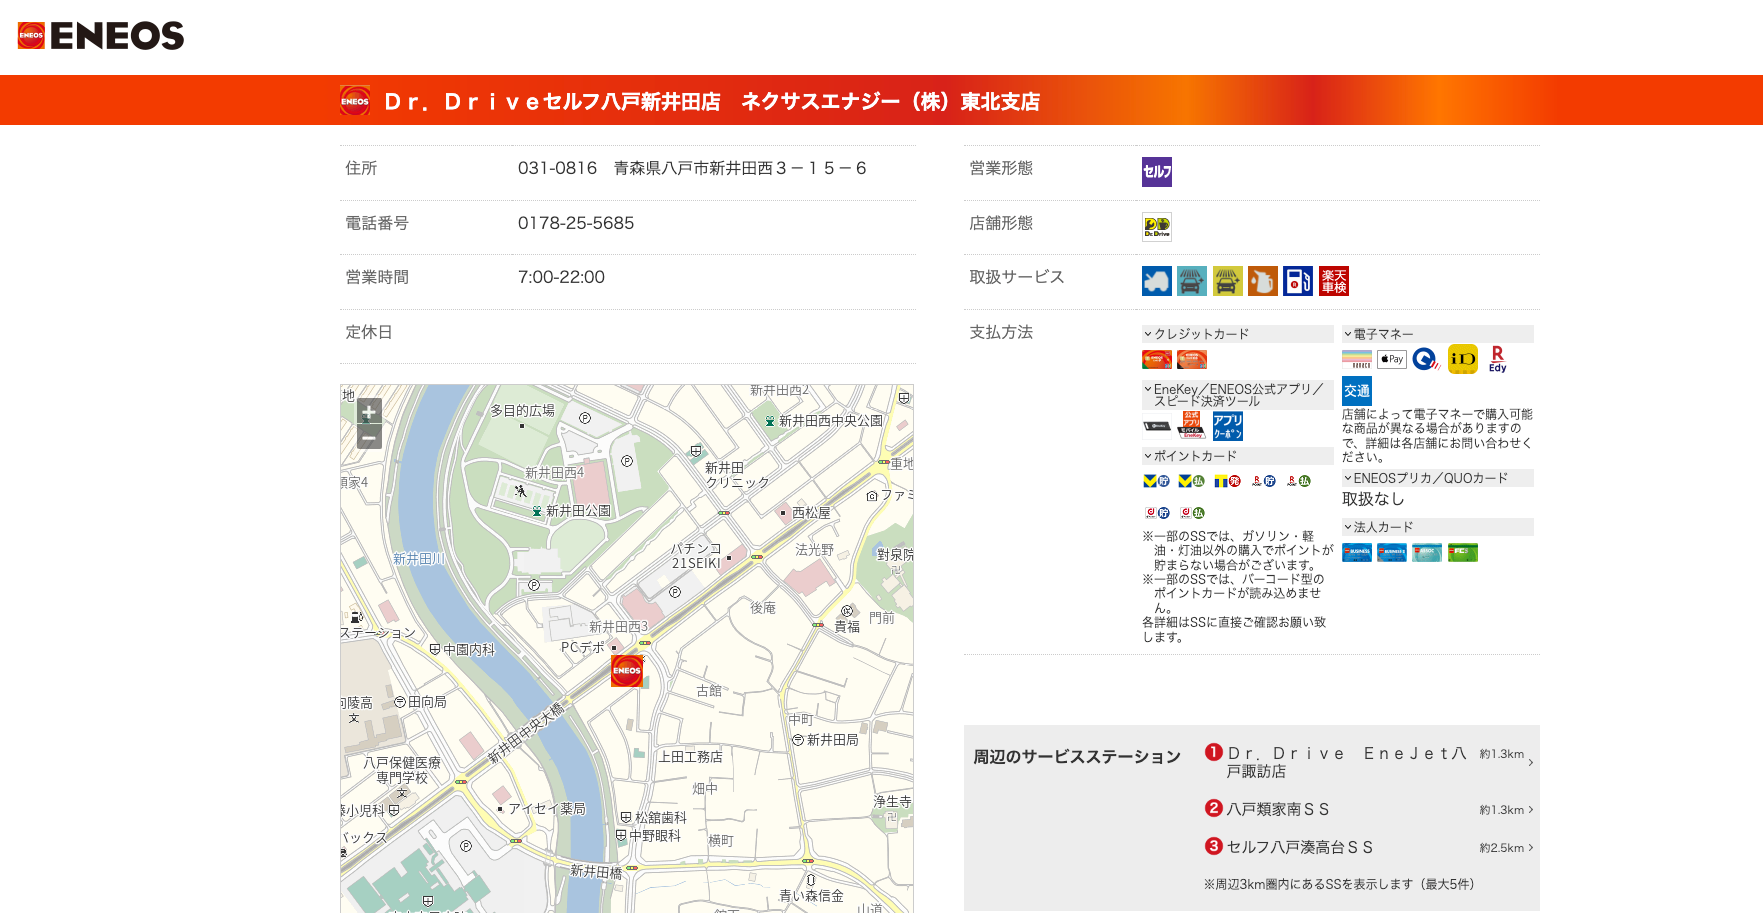Select the red 公式アプリ EneKey icon

[x=1192, y=425]
